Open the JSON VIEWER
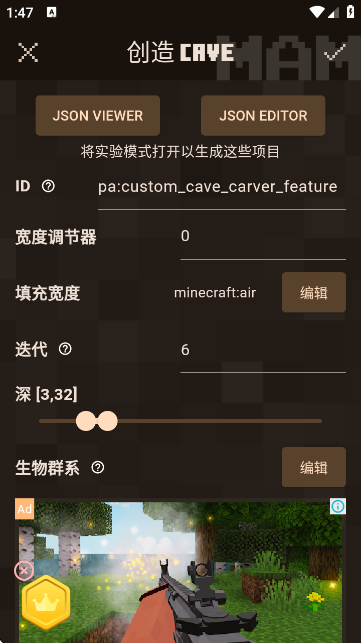361x643 pixels. coord(98,116)
